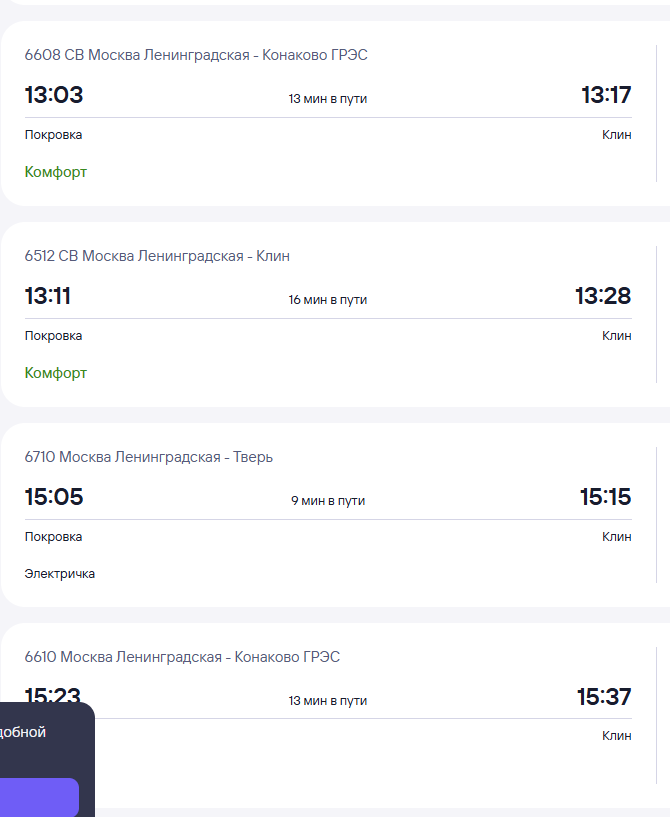Click the Покровка station under 13:03
Image resolution: width=670 pixels, height=817 pixels.
click(54, 135)
